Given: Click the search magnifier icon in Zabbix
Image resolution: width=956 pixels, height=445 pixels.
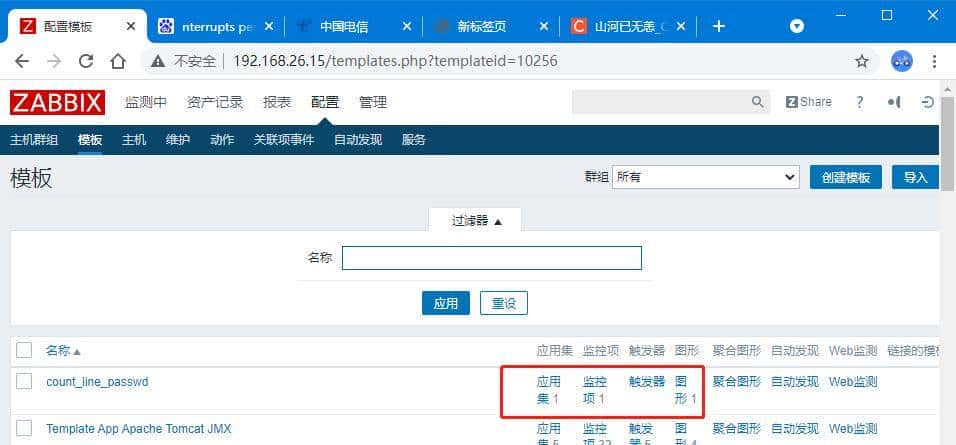Looking at the screenshot, I should click(757, 102).
